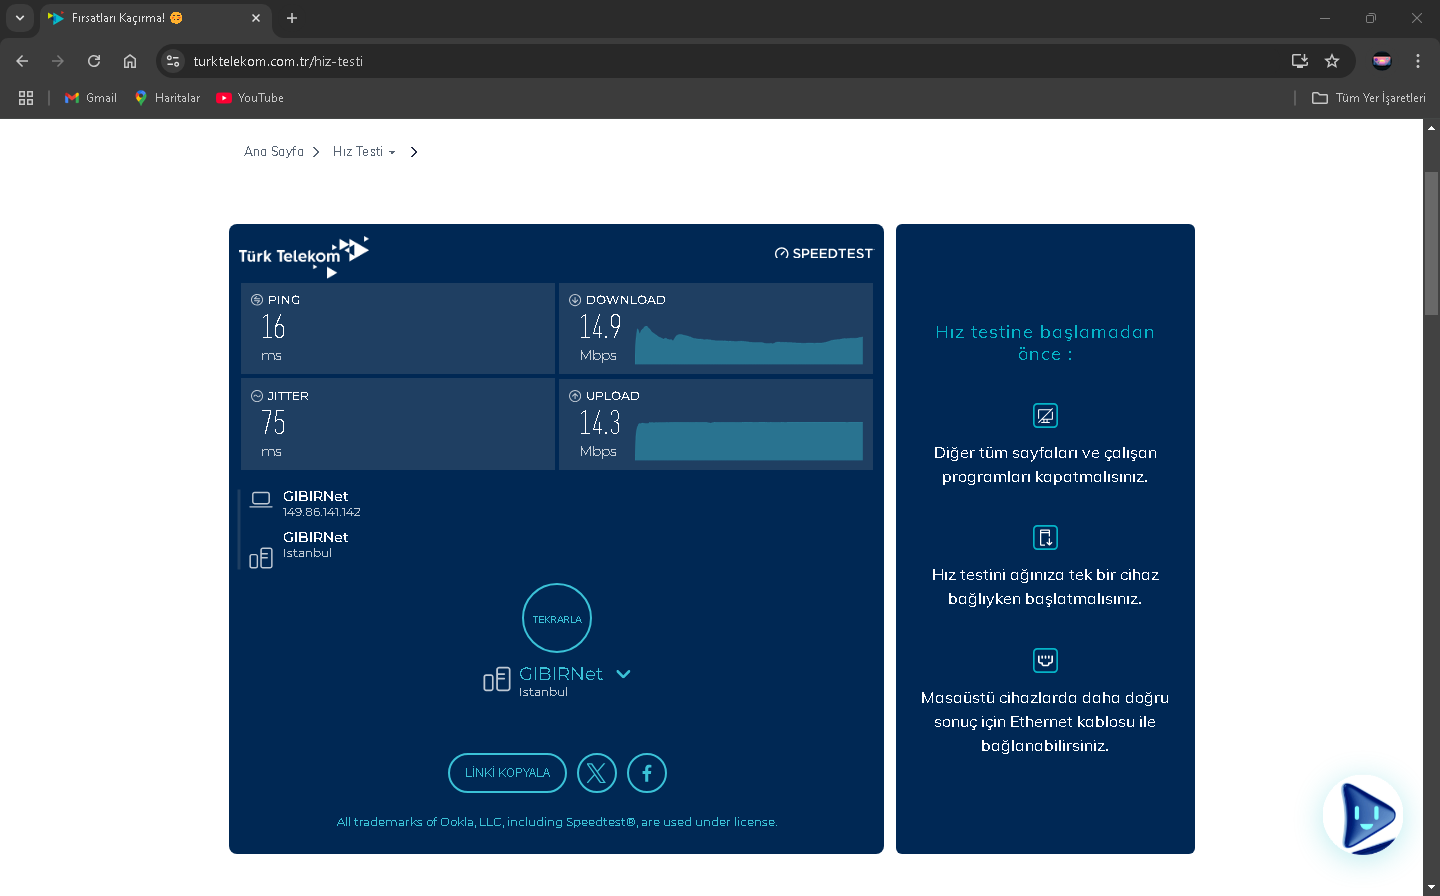This screenshot has width=1440, height=896.
Task: Click the client IP 149.86.141.142
Action: 322,512
